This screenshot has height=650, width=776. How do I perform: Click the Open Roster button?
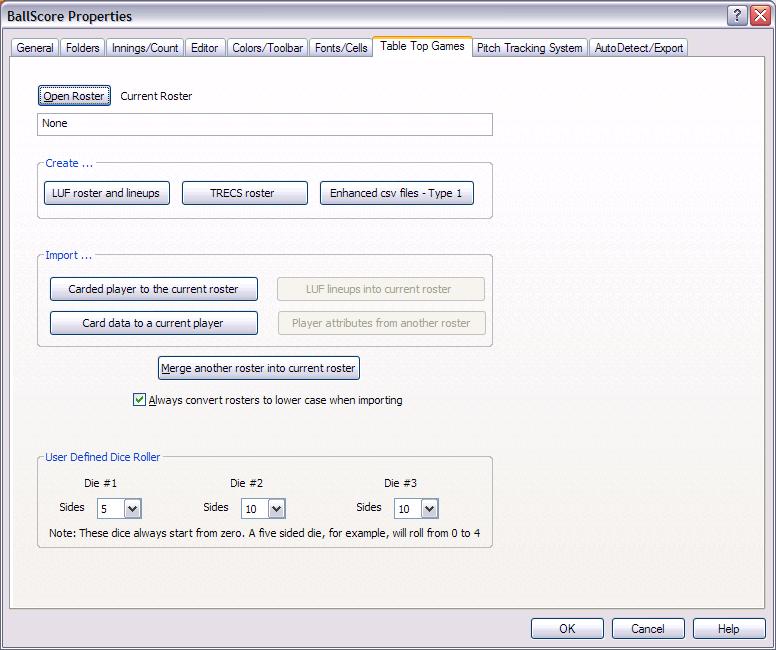click(74, 96)
